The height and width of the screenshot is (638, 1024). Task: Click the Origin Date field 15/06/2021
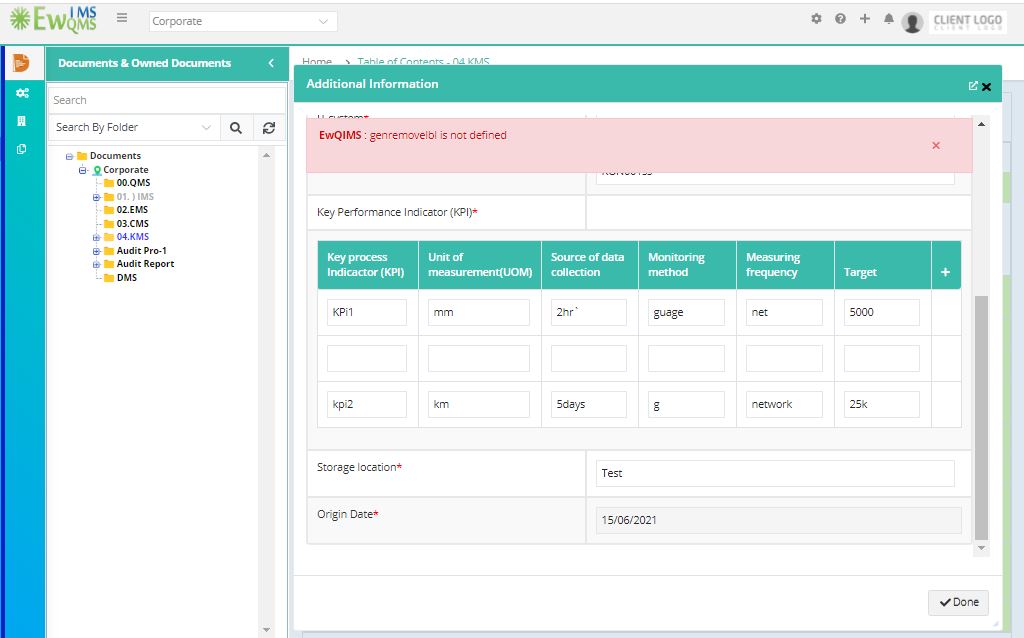click(778, 520)
